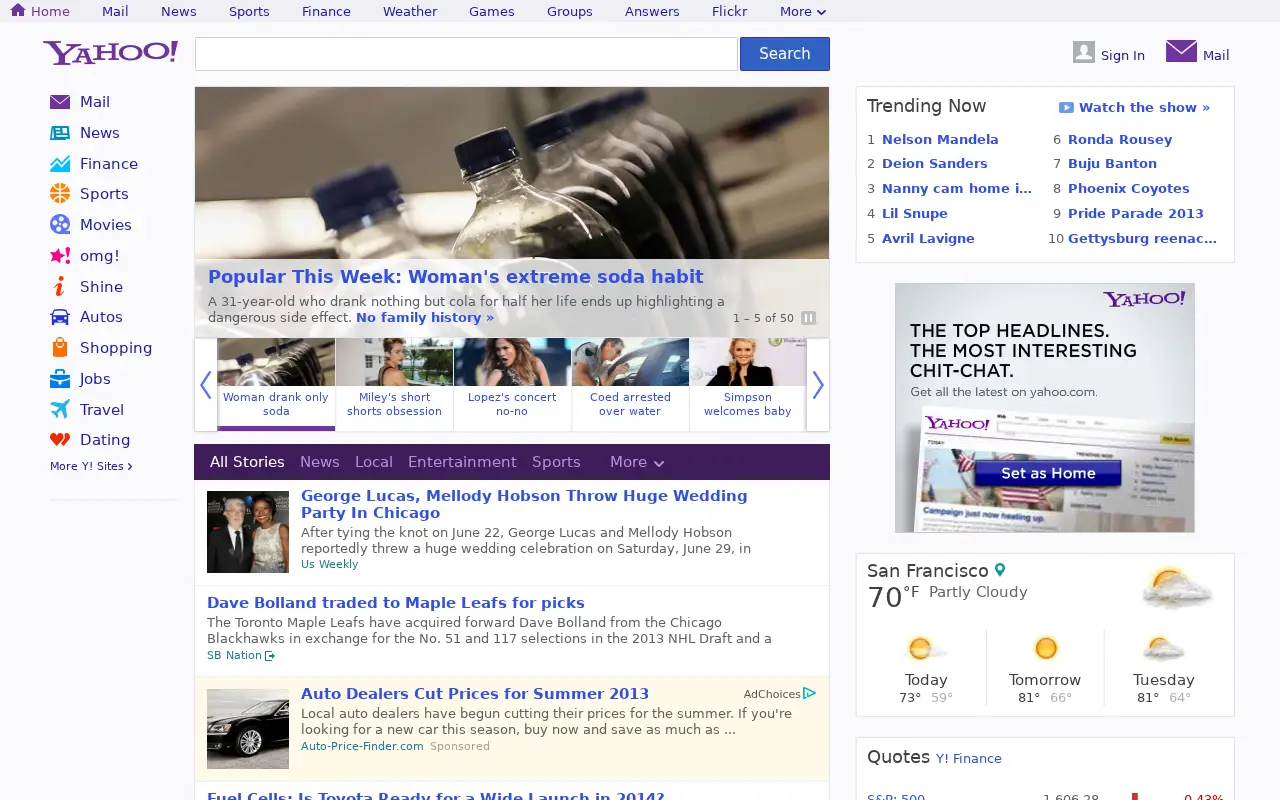
Task: Select the Finance chart icon in sidebar
Action: point(60,164)
